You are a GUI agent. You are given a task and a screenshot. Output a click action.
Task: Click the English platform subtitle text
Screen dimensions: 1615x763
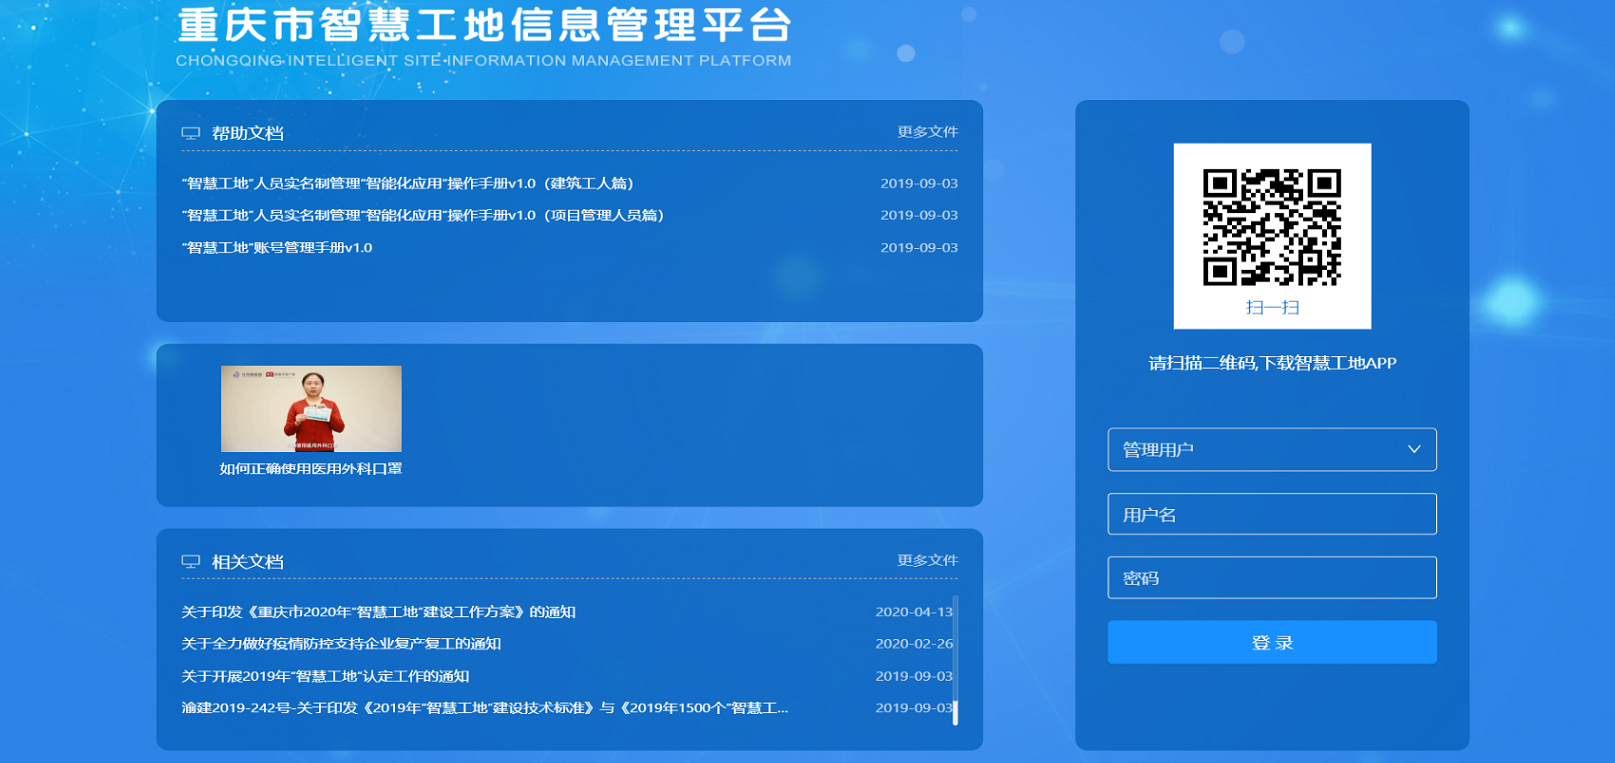coord(484,60)
